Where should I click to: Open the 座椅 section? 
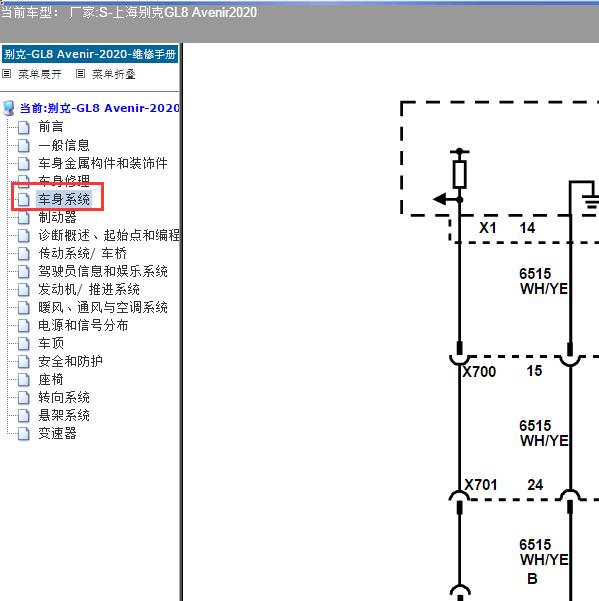tap(51, 379)
